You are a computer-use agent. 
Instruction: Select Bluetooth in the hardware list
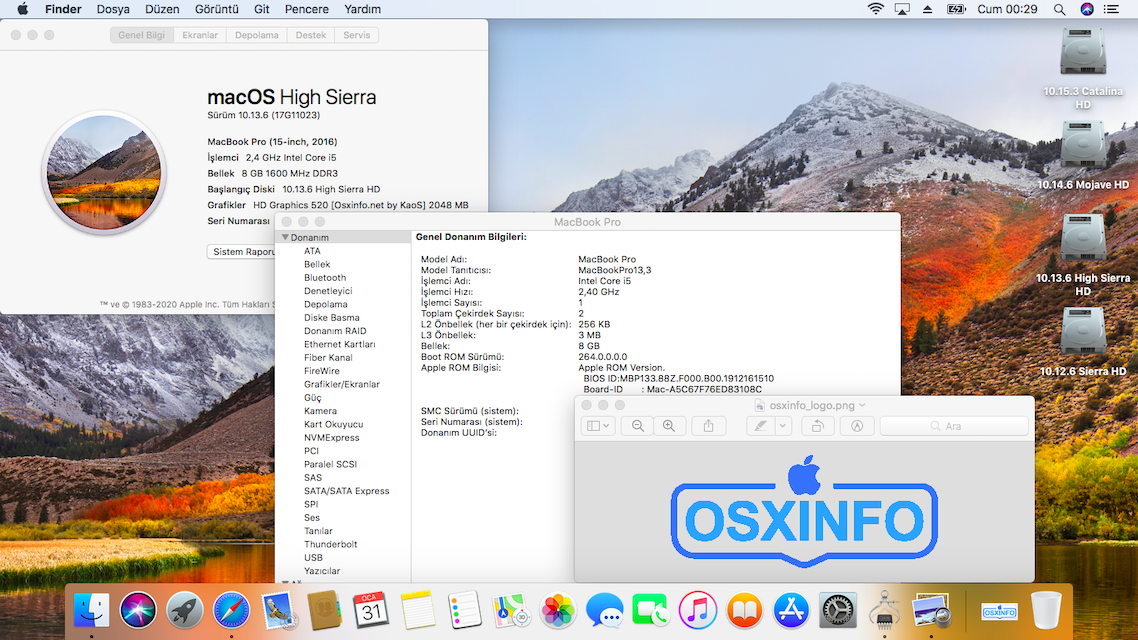tap(324, 277)
